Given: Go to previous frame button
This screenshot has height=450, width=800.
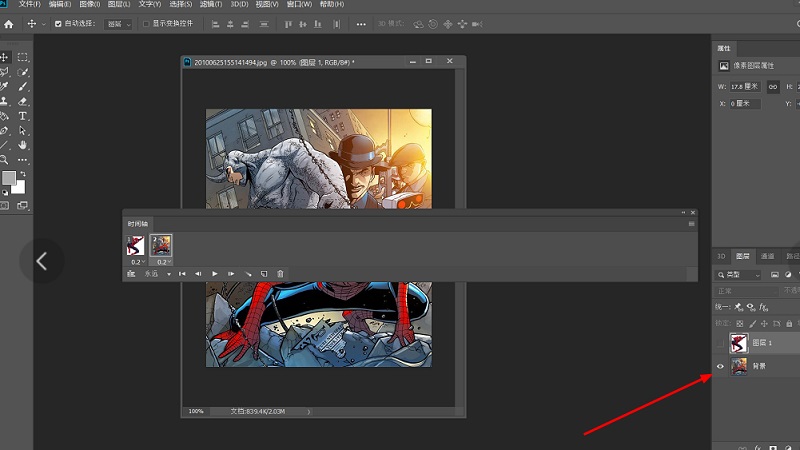Looking at the screenshot, I should click(x=198, y=274).
